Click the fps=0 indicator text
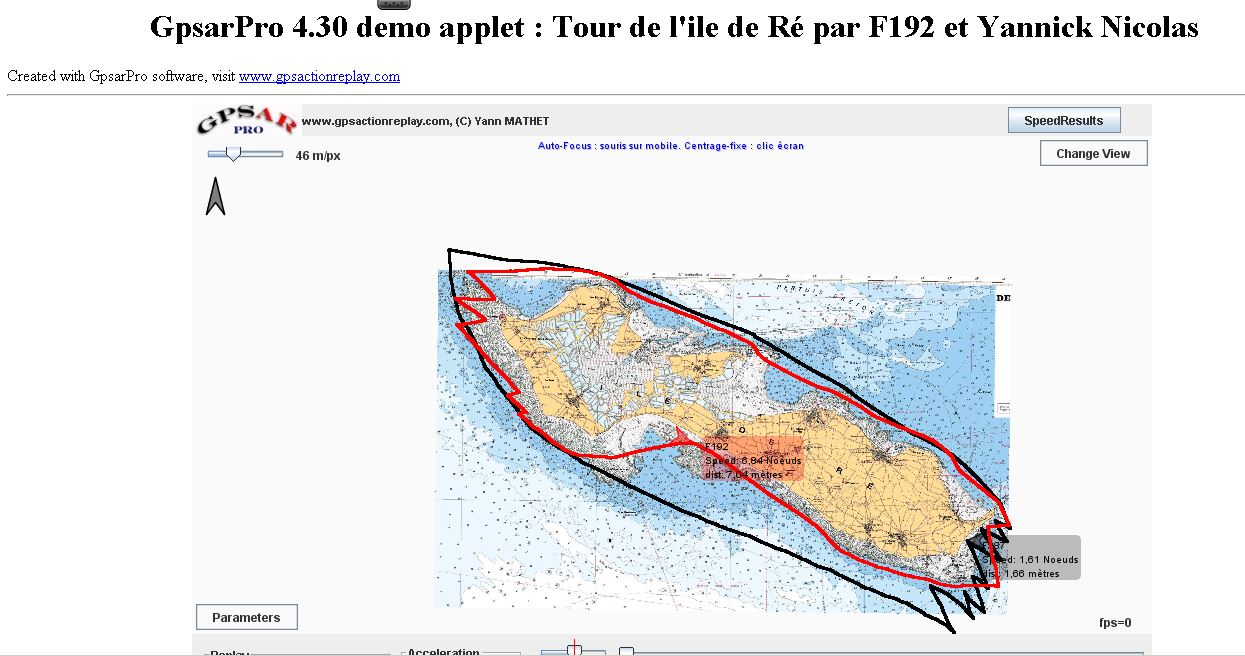 [1115, 623]
